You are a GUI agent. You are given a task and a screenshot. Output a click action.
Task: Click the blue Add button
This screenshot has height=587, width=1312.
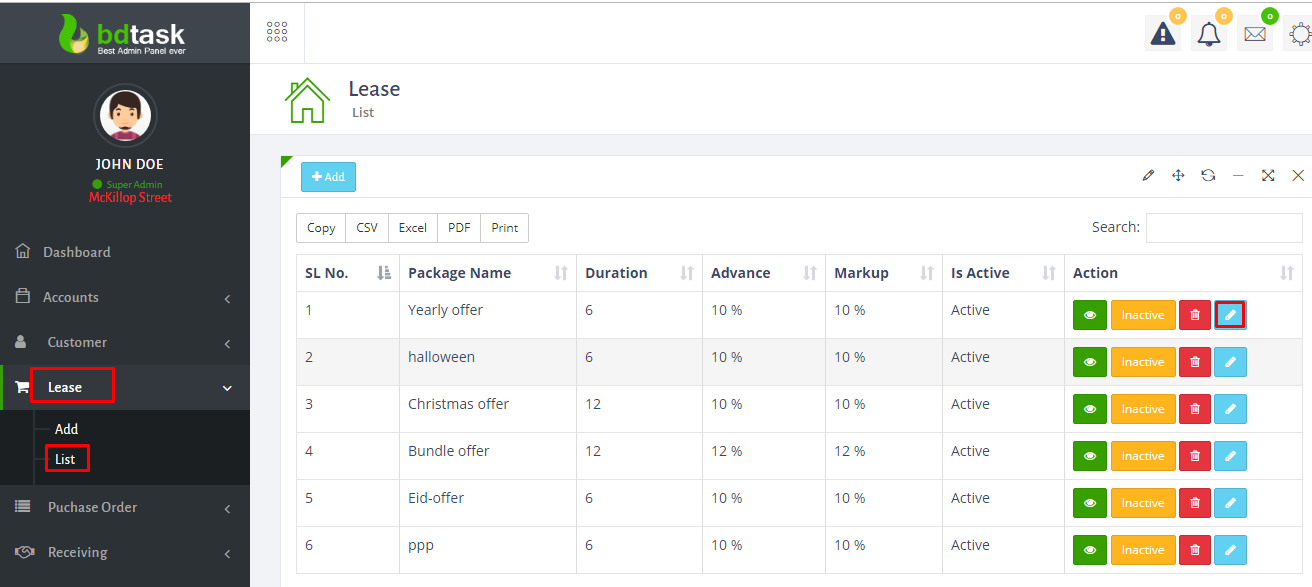coord(328,177)
